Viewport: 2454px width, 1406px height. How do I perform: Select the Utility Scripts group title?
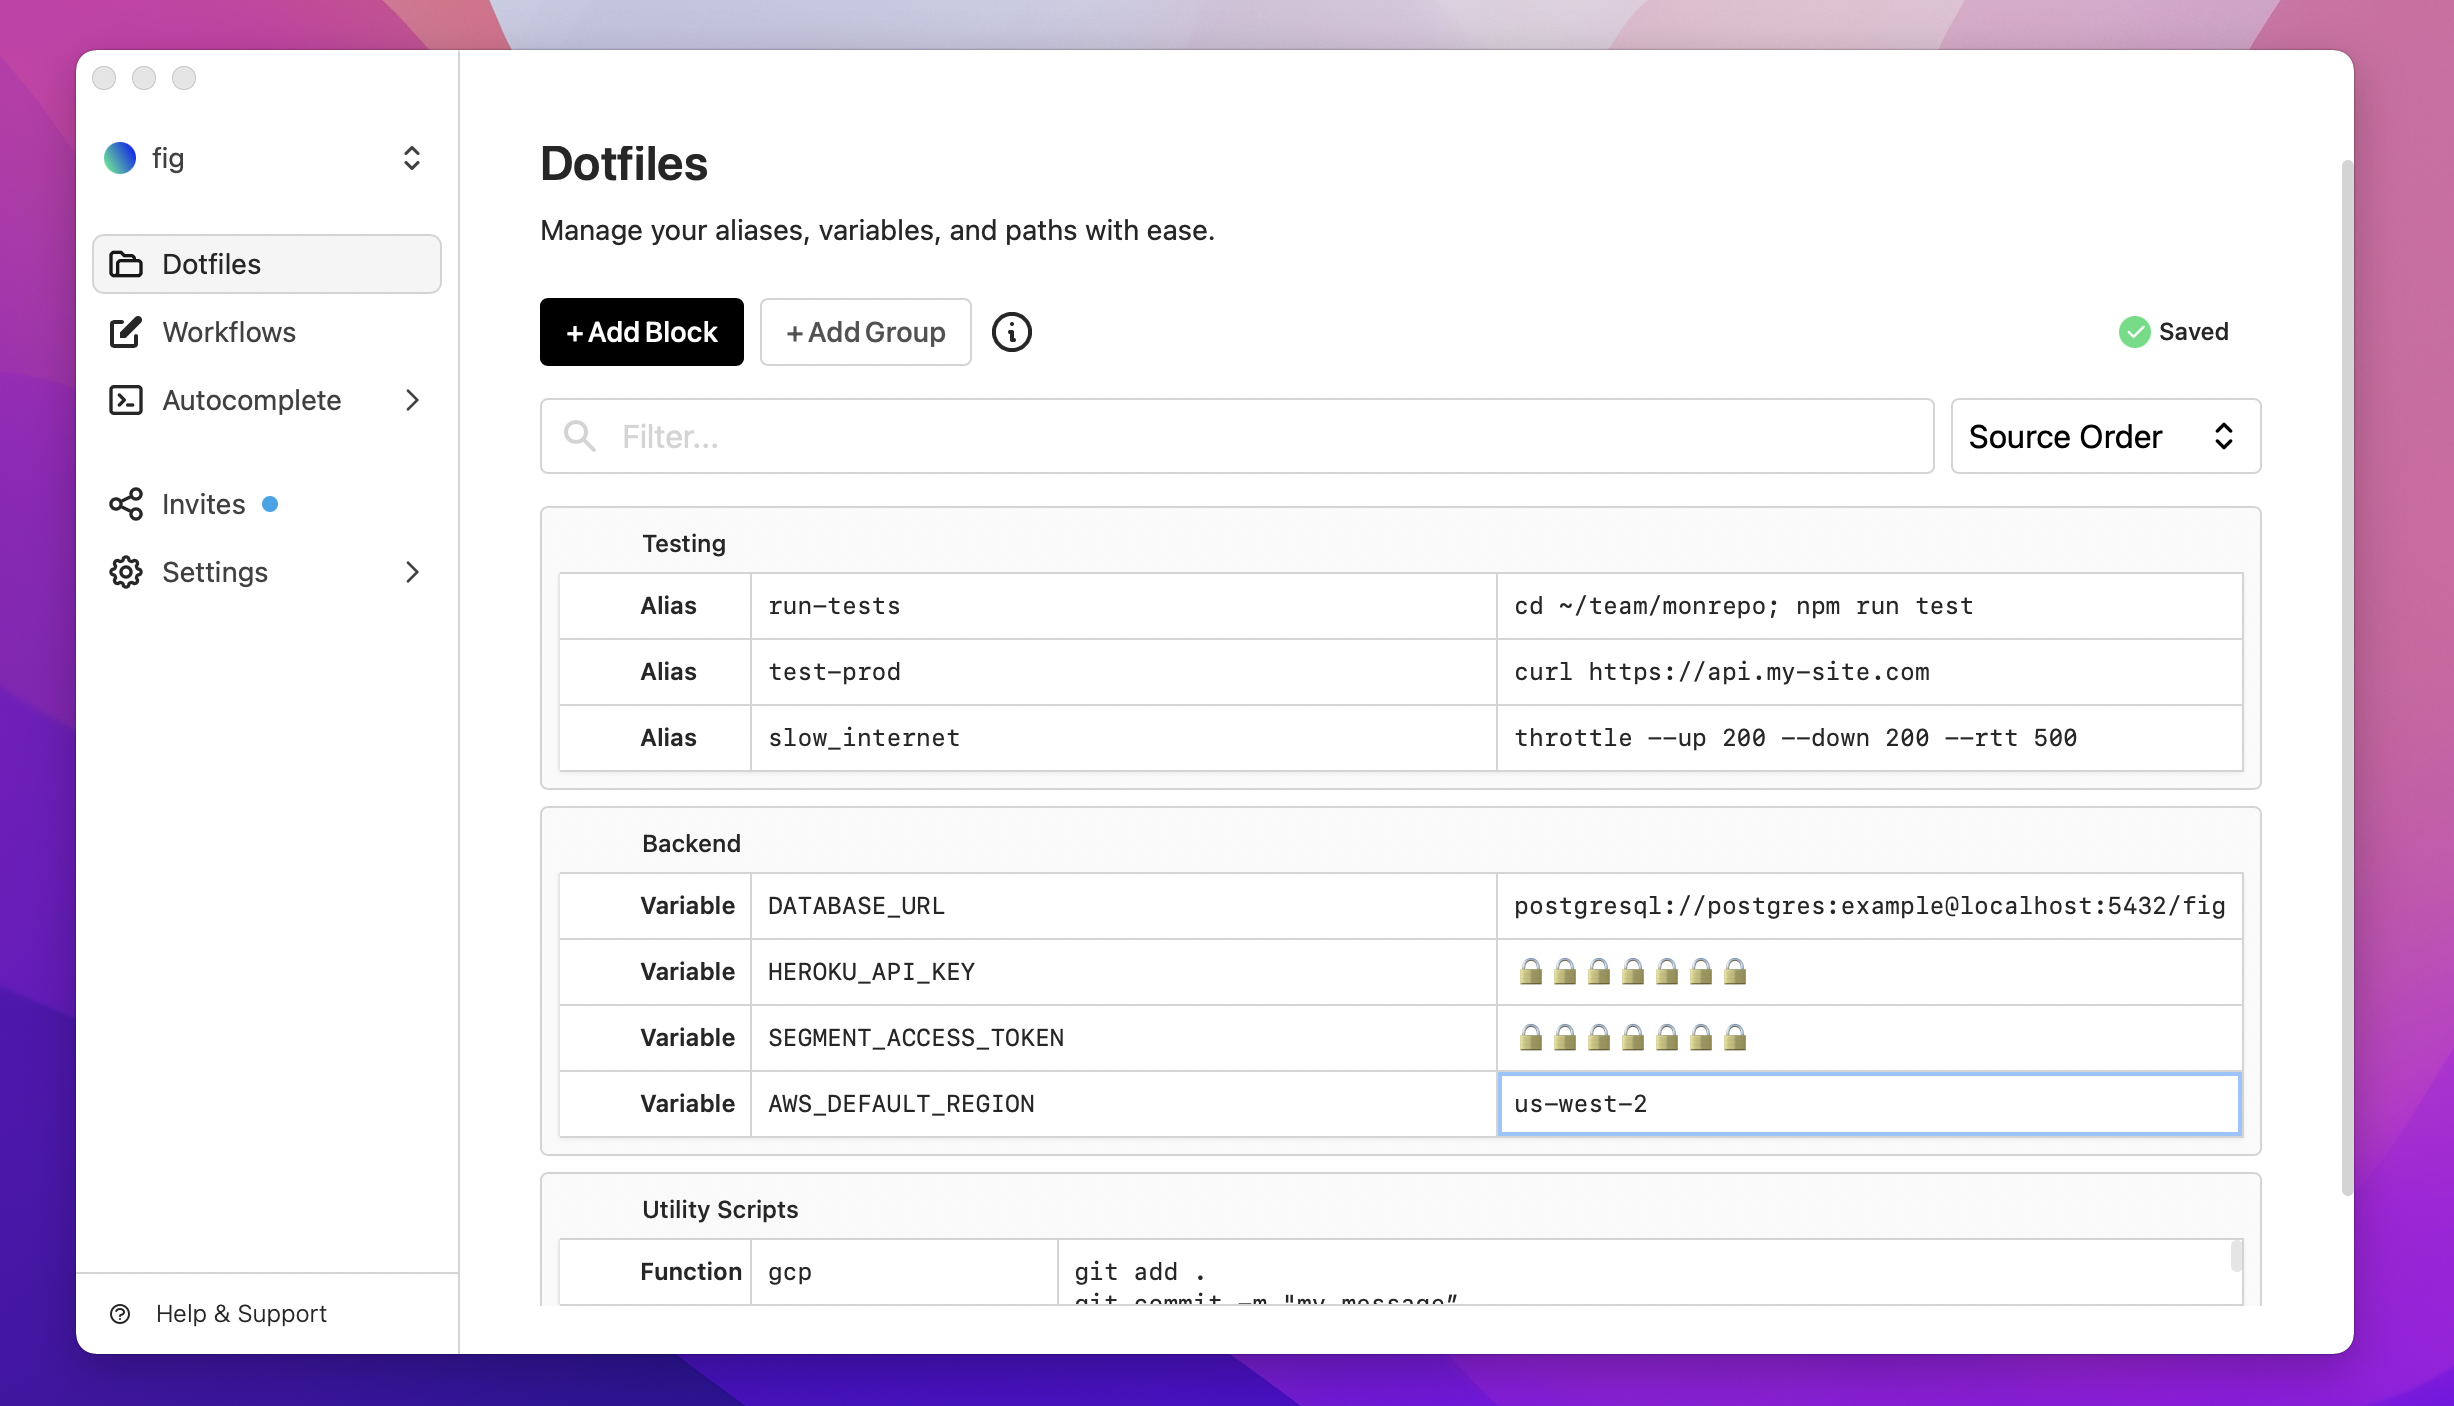point(720,1209)
